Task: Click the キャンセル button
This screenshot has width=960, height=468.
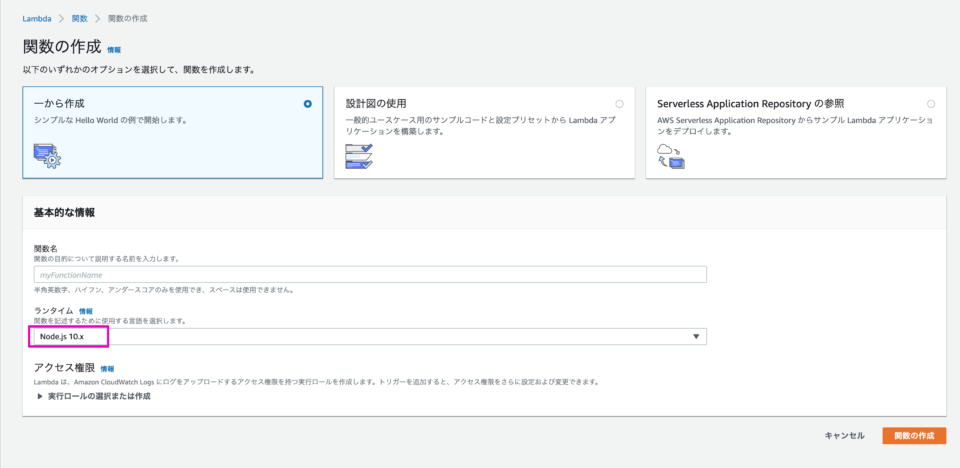Action: (844, 436)
